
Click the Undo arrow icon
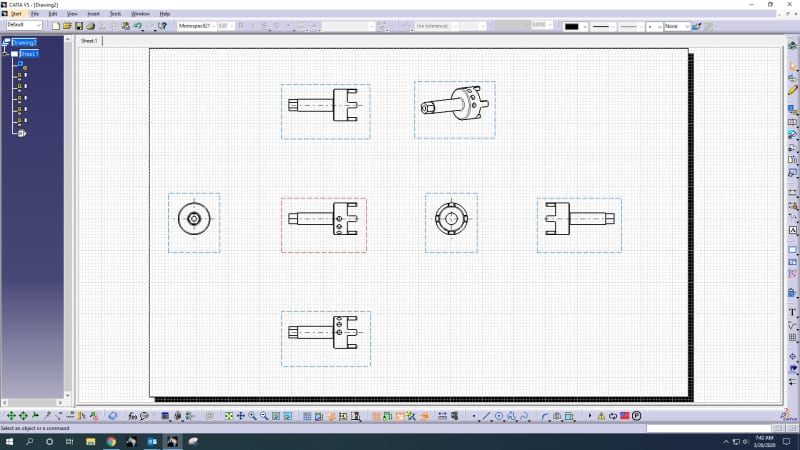point(138,26)
